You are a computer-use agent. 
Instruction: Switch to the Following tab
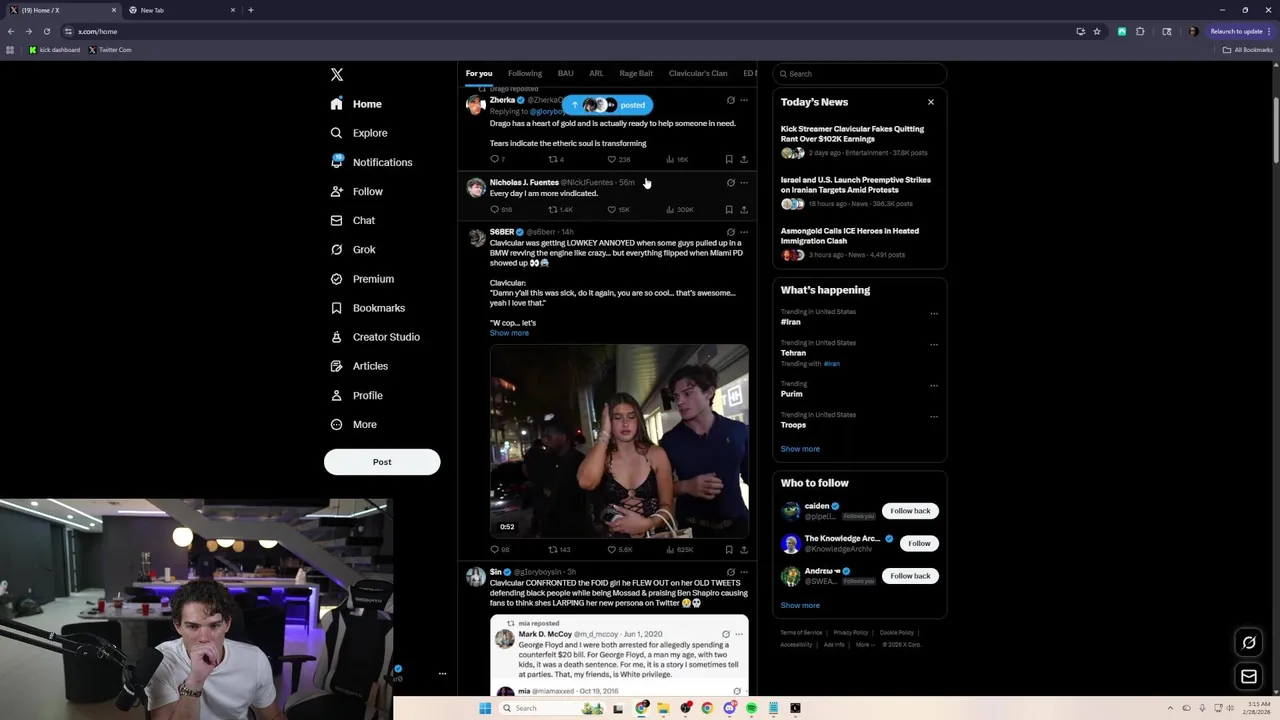tap(524, 73)
